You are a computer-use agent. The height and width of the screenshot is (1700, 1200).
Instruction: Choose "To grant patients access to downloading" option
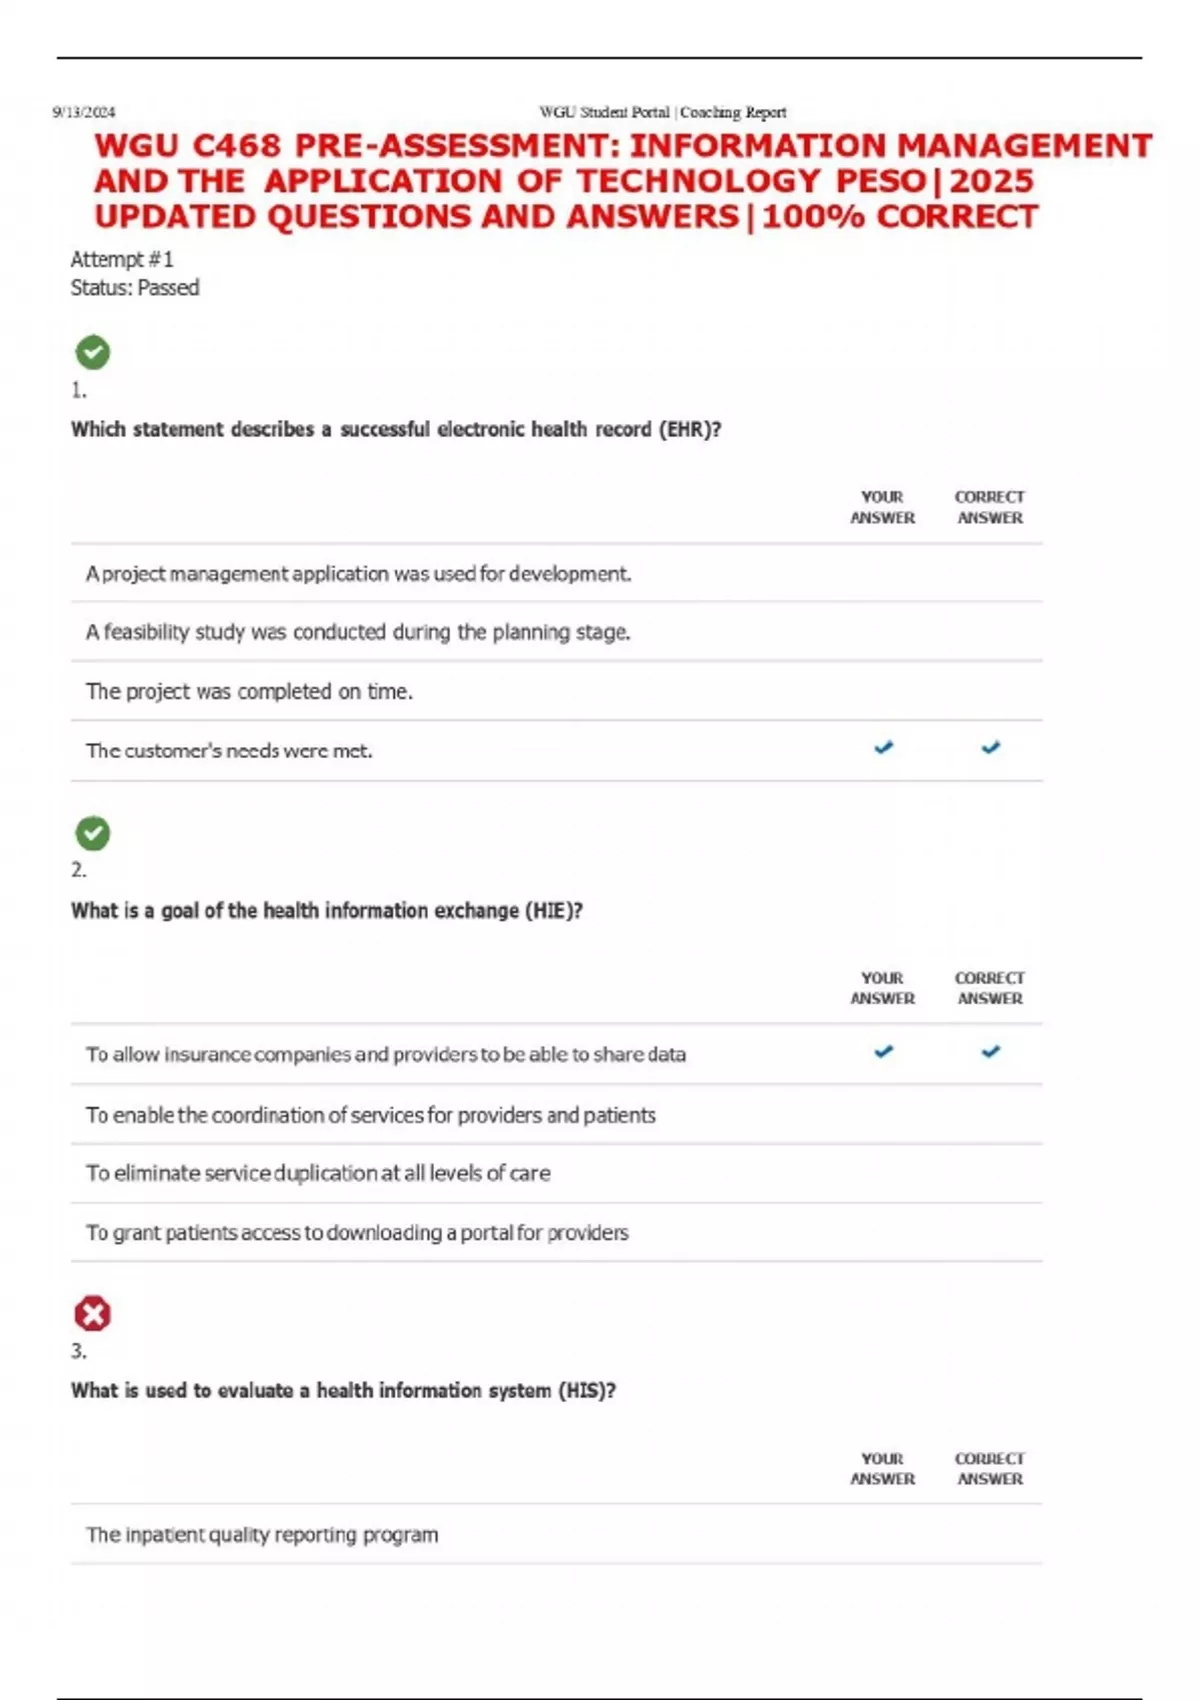(356, 1233)
